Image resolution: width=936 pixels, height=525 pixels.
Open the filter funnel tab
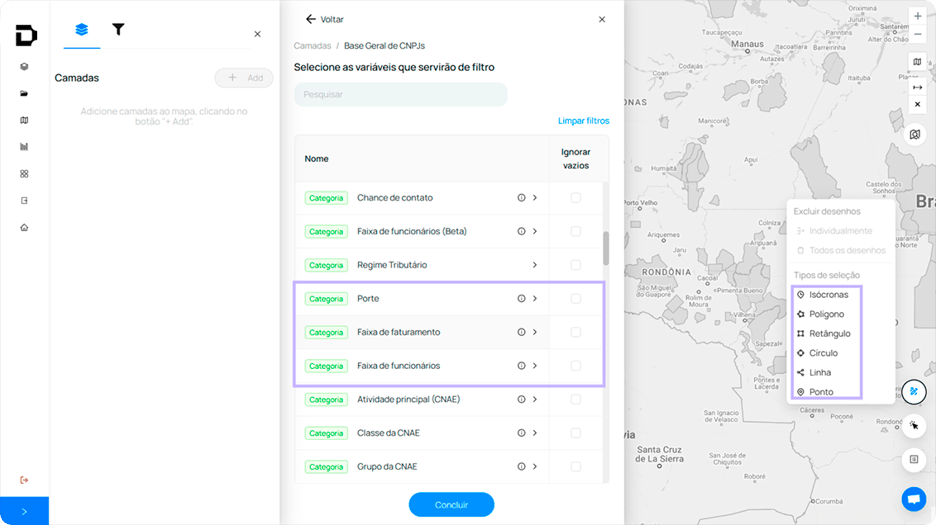click(x=118, y=29)
